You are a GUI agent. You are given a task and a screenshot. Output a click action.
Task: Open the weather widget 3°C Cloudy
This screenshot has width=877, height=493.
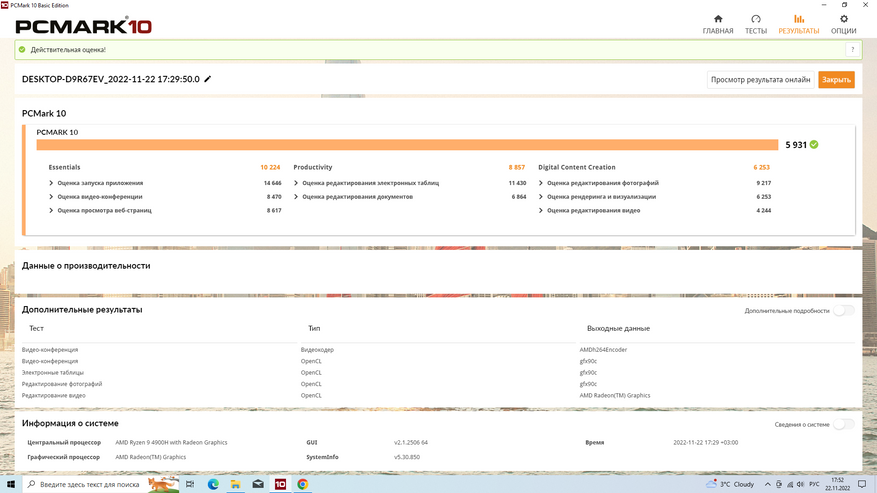point(730,484)
